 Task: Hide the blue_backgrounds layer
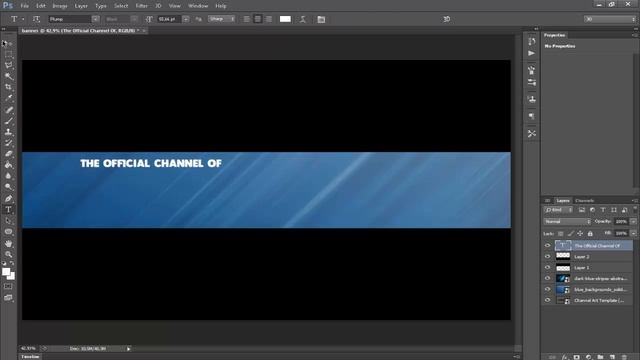(x=547, y=289)
